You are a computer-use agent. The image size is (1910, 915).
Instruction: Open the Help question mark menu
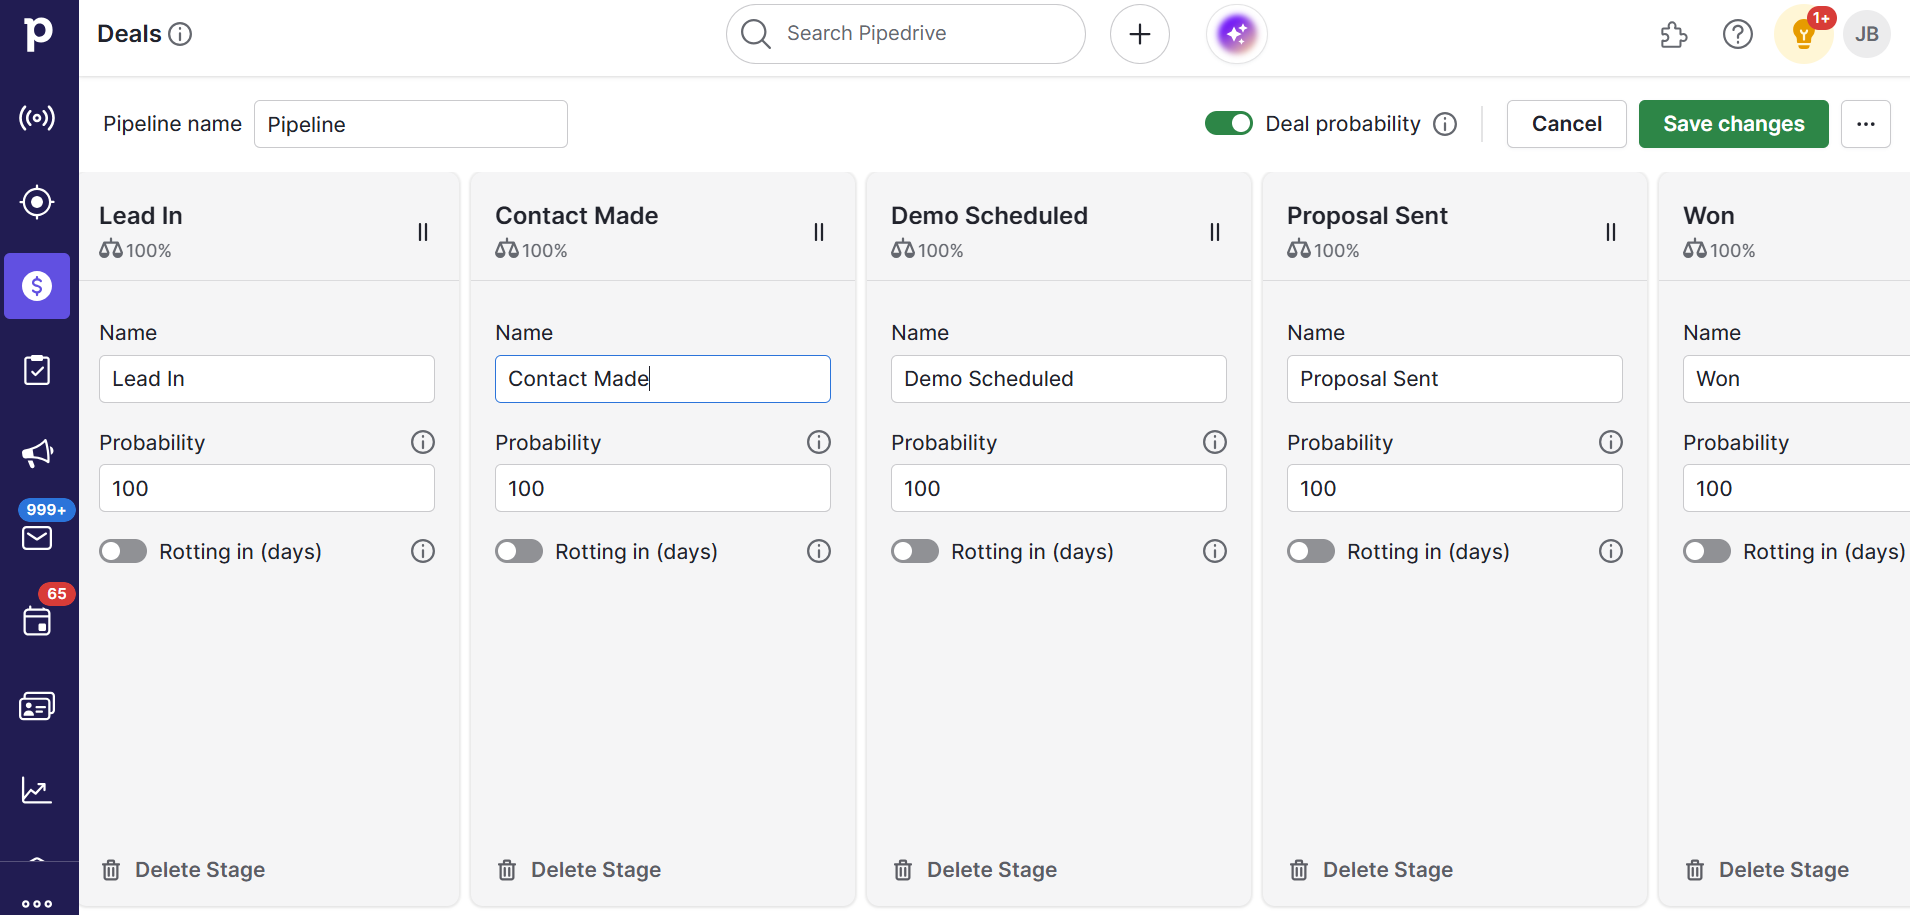click(x=1738, y=33)
